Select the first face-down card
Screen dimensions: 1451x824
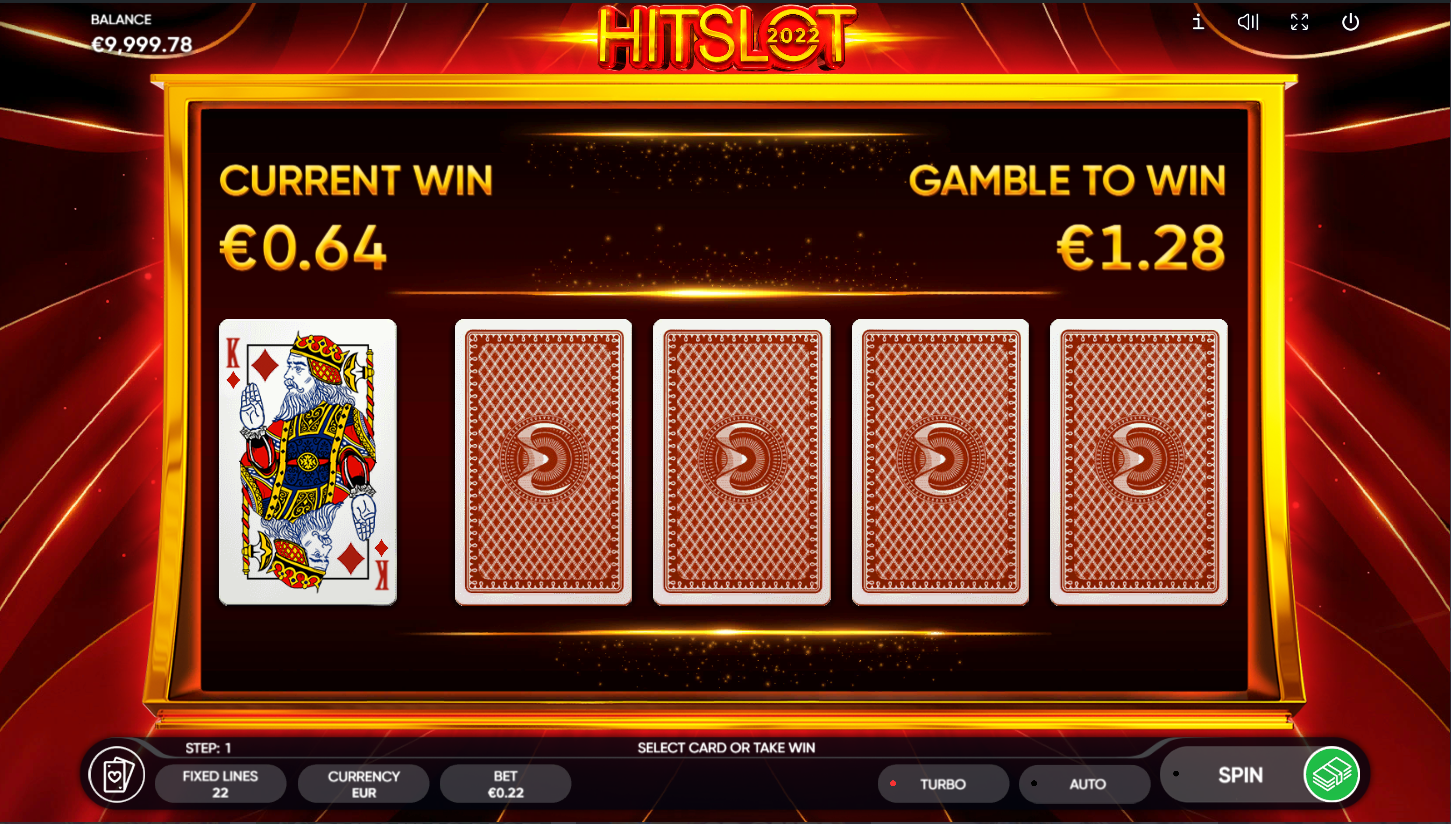pos(543,462)
